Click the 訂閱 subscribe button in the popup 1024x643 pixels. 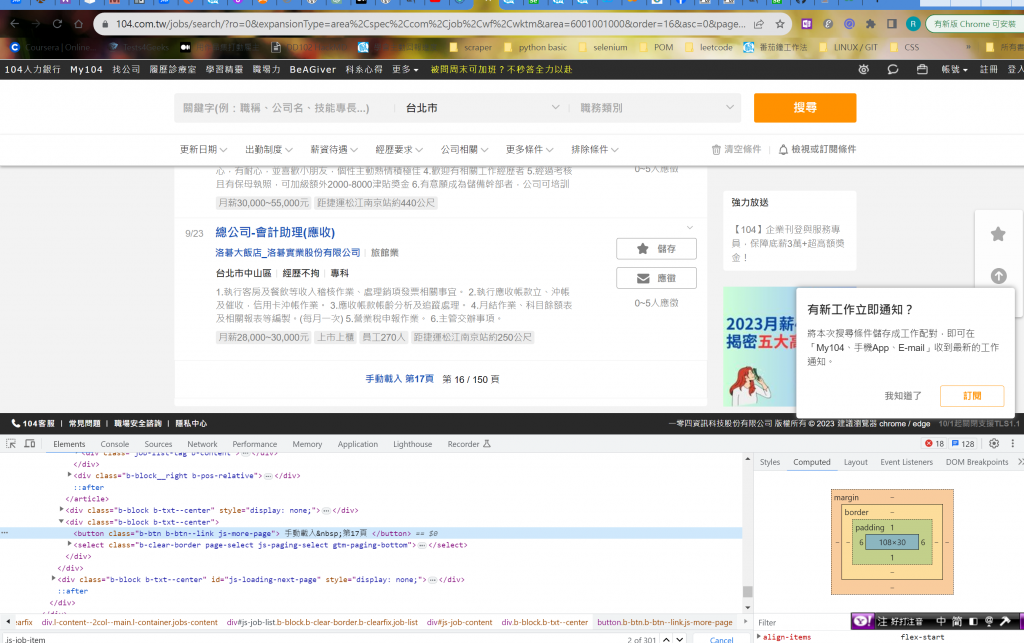point(972,396)
